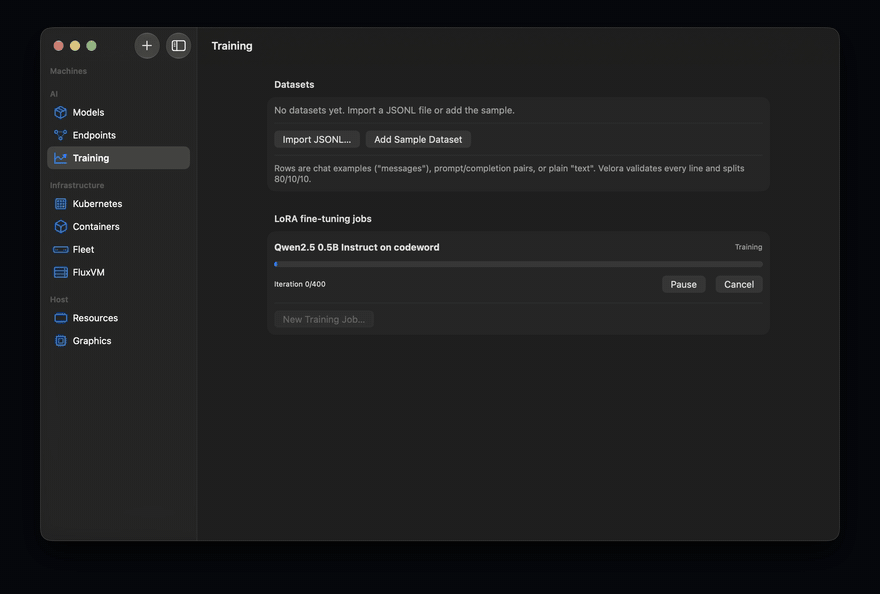
Task: Add the sample dataset
Action: 418,140
